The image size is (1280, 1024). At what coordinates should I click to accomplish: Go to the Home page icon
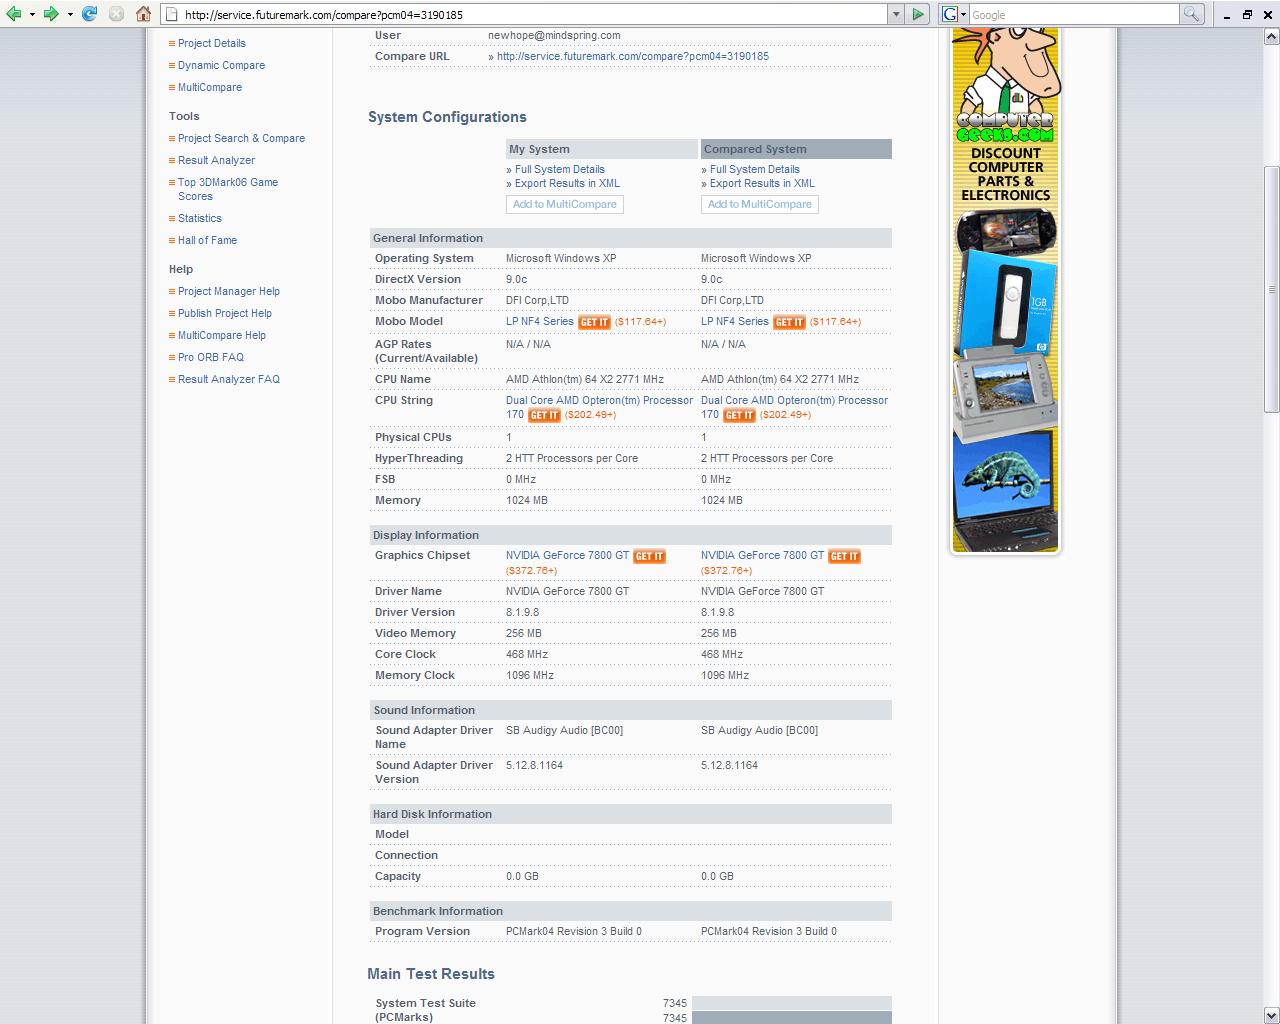[143, 14]
